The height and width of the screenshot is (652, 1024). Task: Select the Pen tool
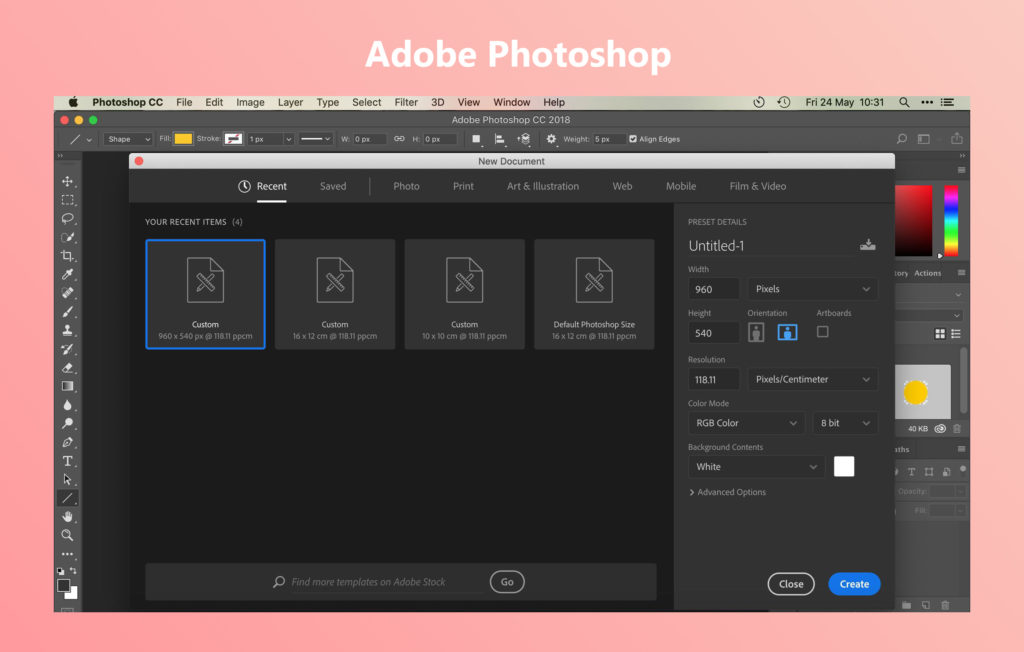pyautogui.click(x=67, y=442)
